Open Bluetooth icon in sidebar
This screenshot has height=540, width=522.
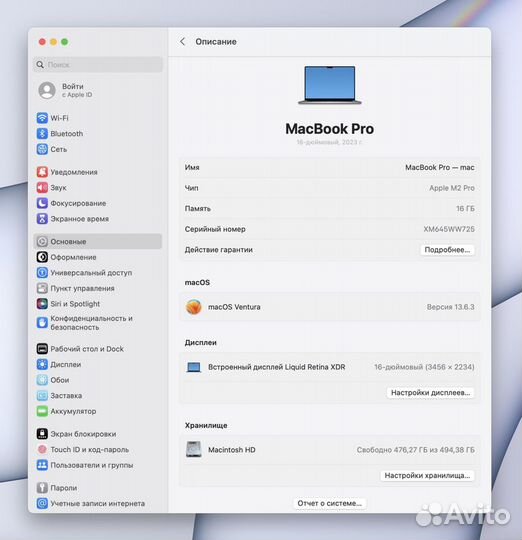point(42,133)
